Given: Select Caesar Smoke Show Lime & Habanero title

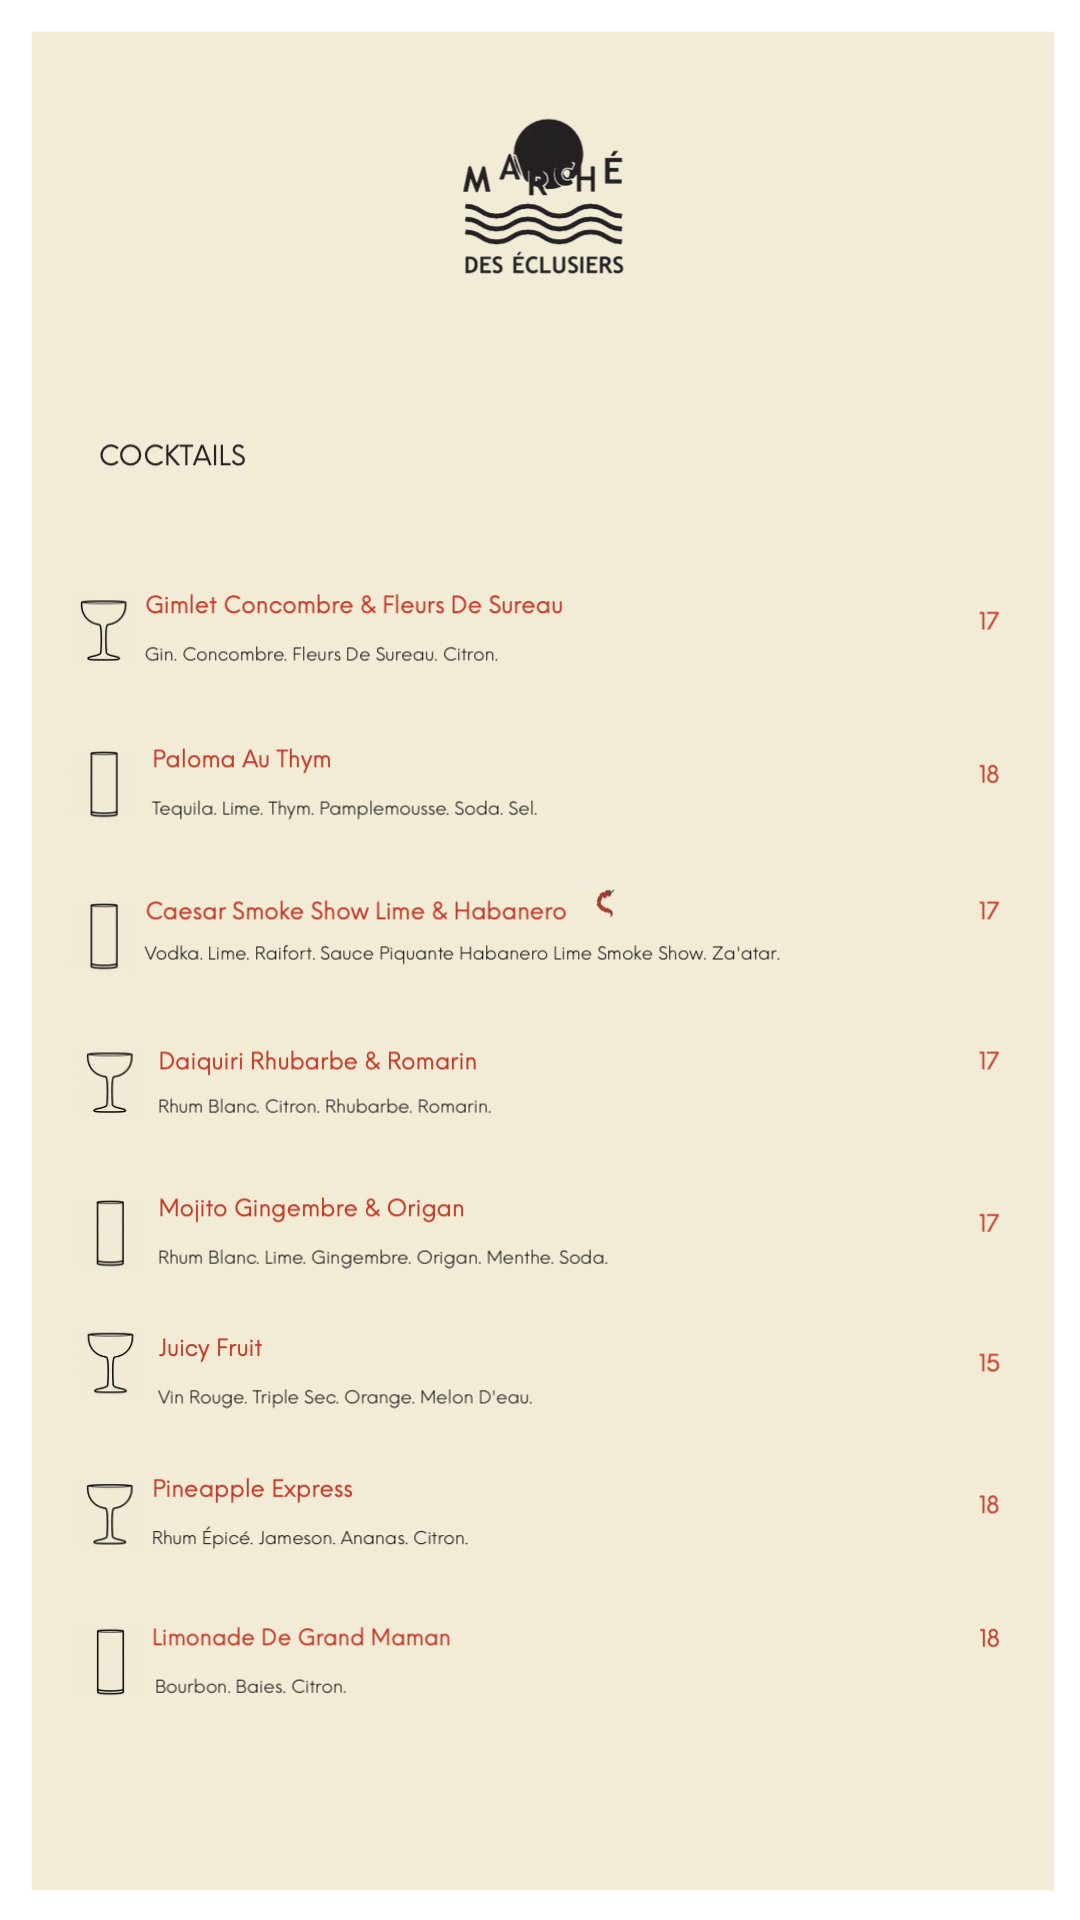Looking at the screenshot, I should tap(356, 911).
